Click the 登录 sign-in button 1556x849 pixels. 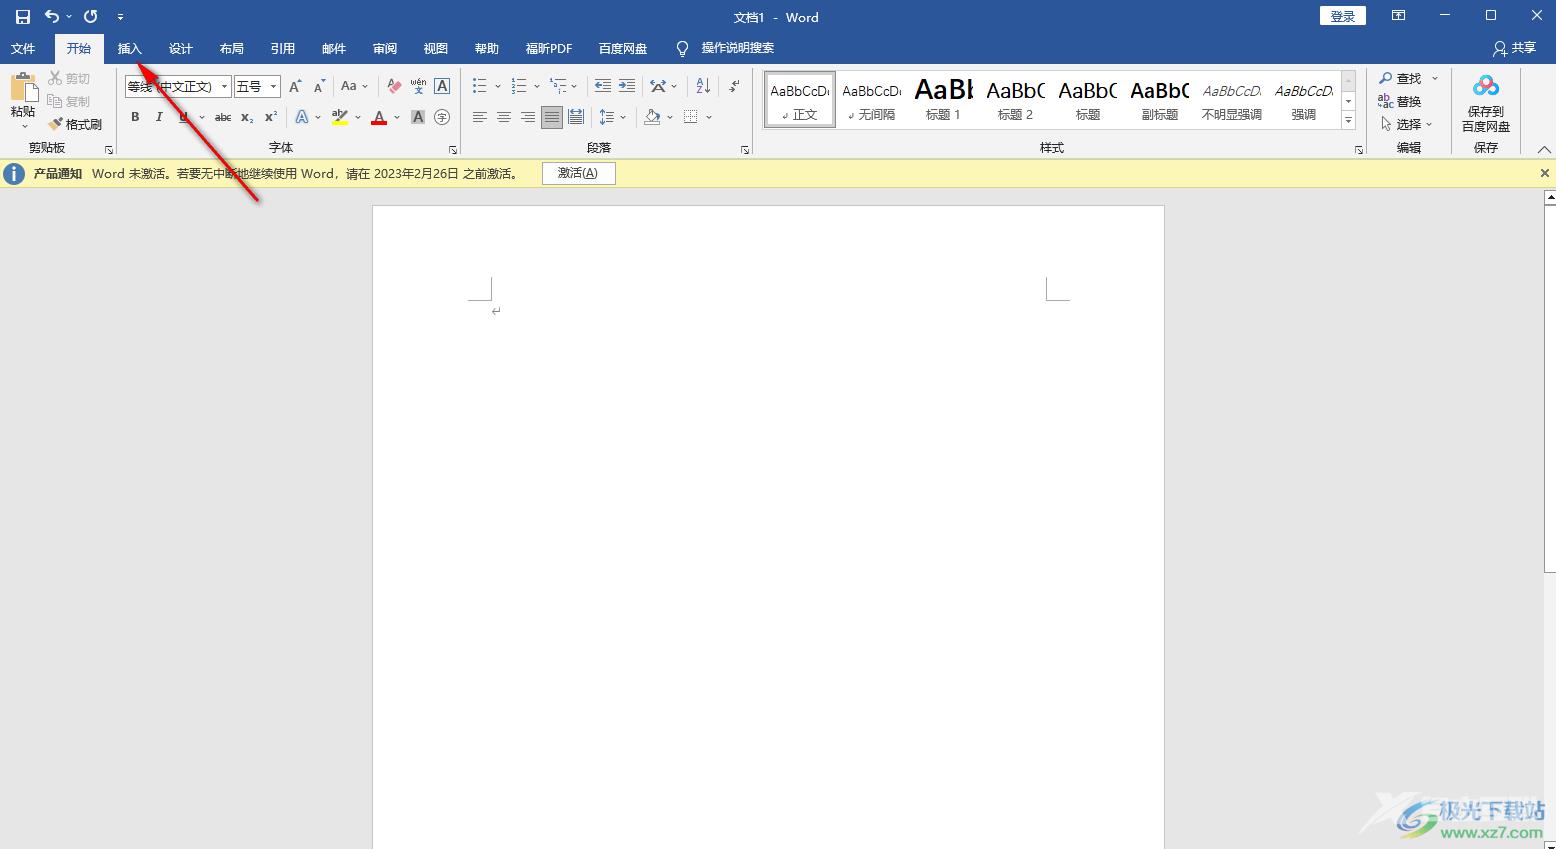(x=1343, y=16)
